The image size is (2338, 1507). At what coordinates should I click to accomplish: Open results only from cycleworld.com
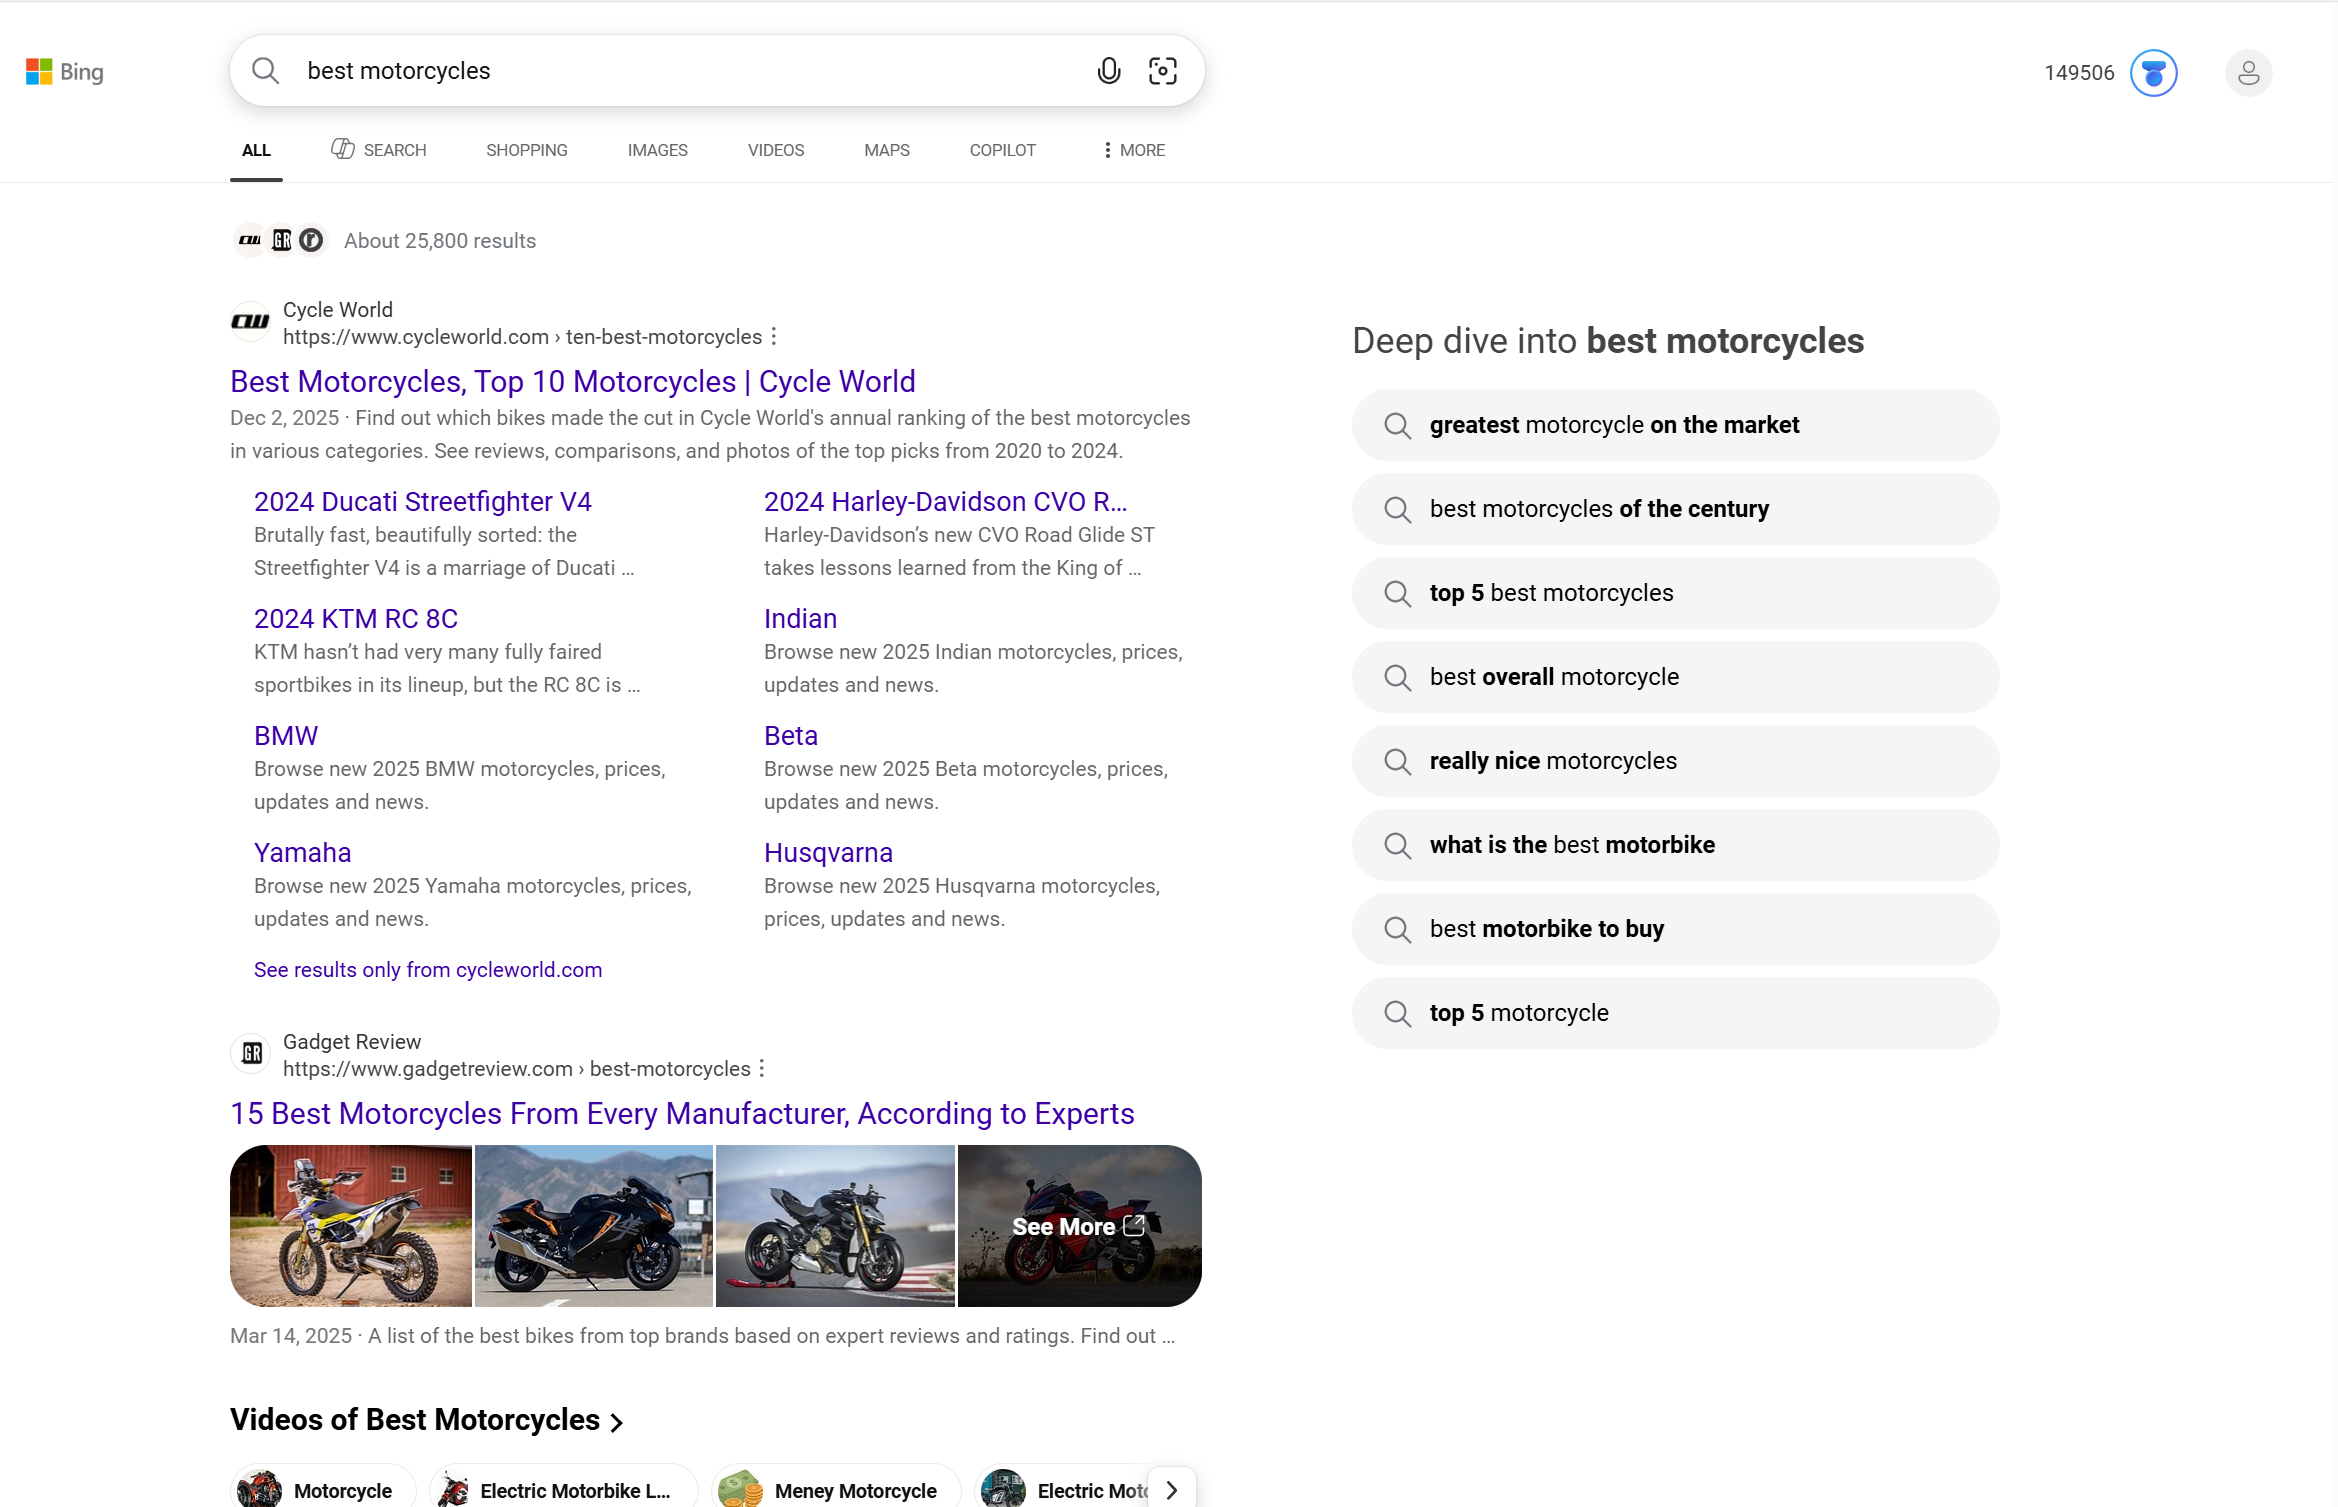(427, 969)
